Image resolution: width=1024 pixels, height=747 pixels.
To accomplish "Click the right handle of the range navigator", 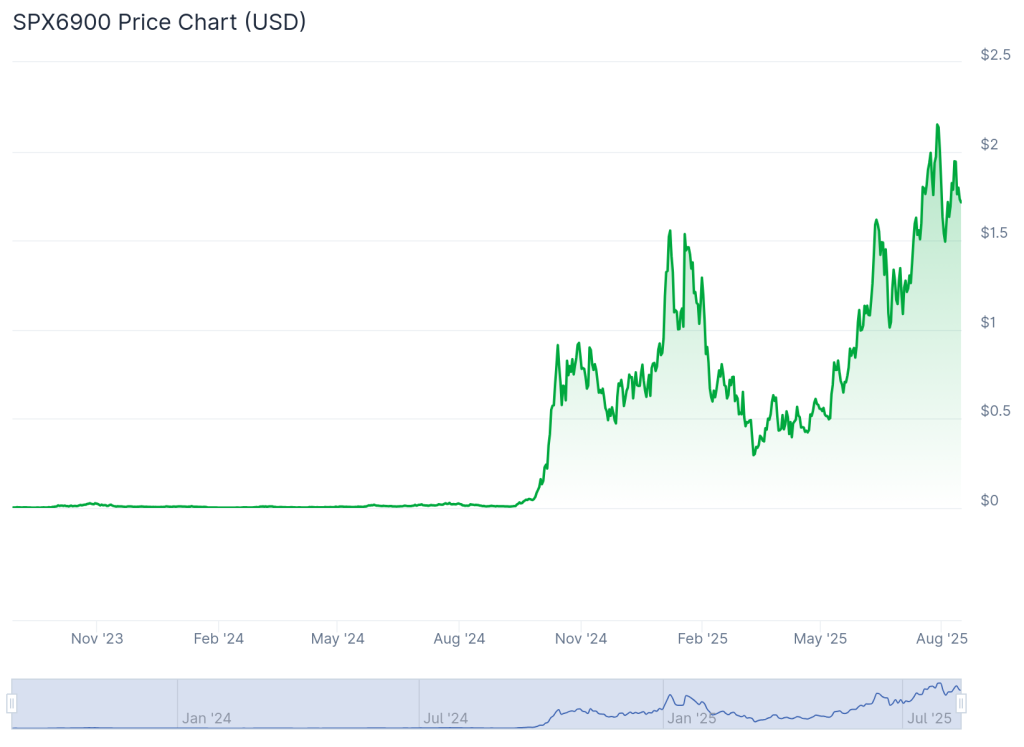I will [961, 704].
